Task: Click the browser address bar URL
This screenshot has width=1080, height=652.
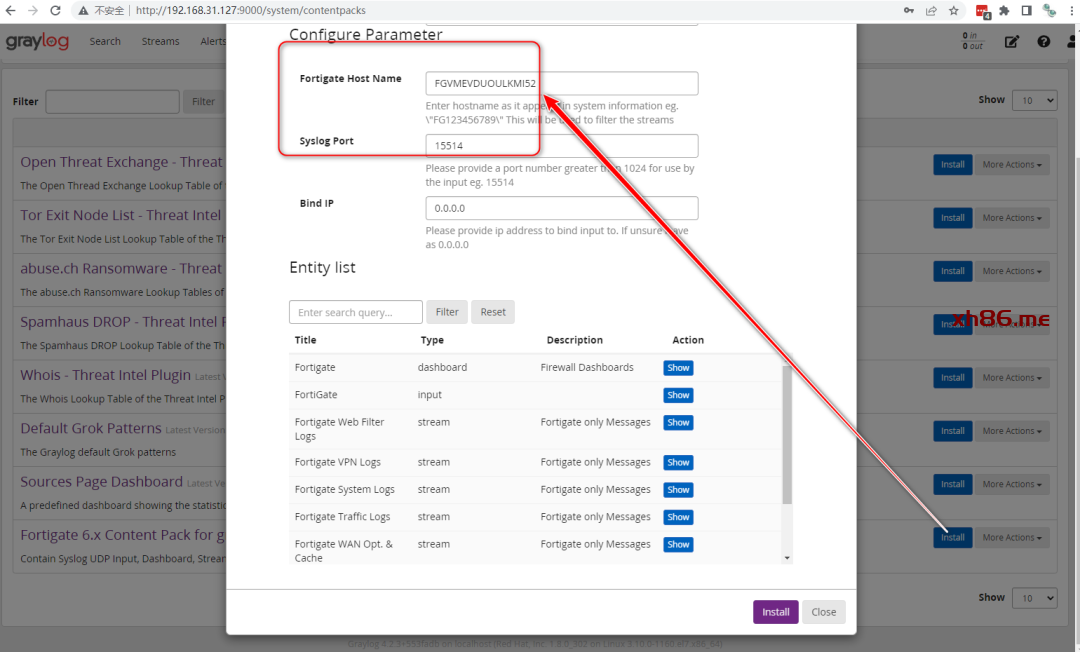Action: (251, 10)
